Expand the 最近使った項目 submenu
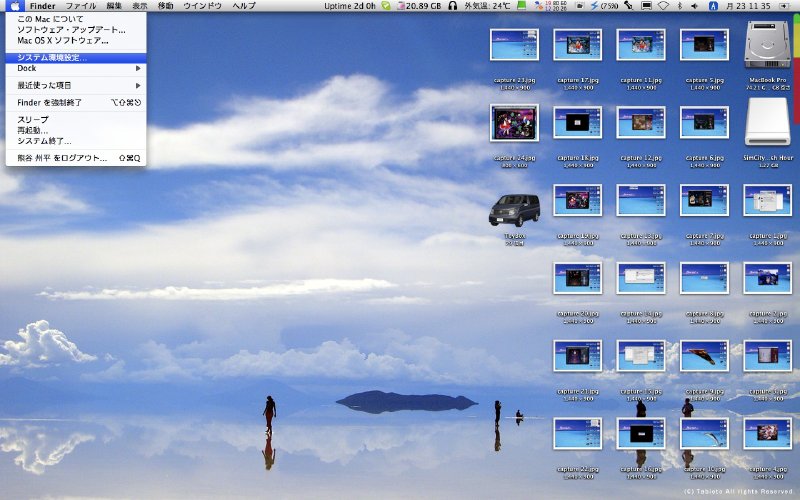Viewport: 800px width, 500px height. [x=76, y=85]
